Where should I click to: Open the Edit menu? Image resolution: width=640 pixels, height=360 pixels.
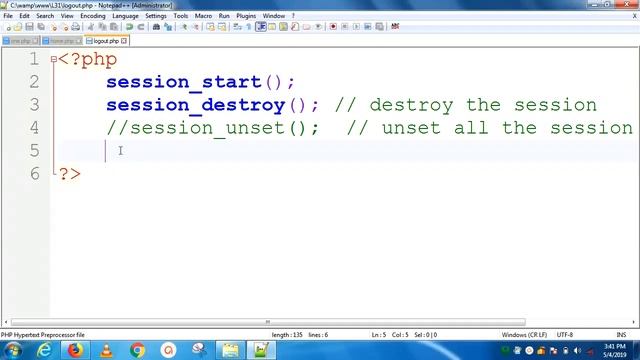(24, 16)
